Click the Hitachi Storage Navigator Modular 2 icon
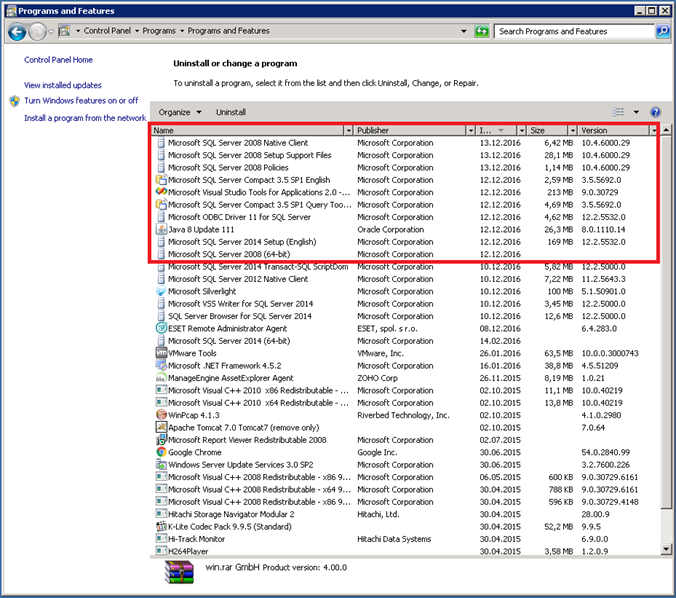Viewport: 676px width, 598px height. 161,514
